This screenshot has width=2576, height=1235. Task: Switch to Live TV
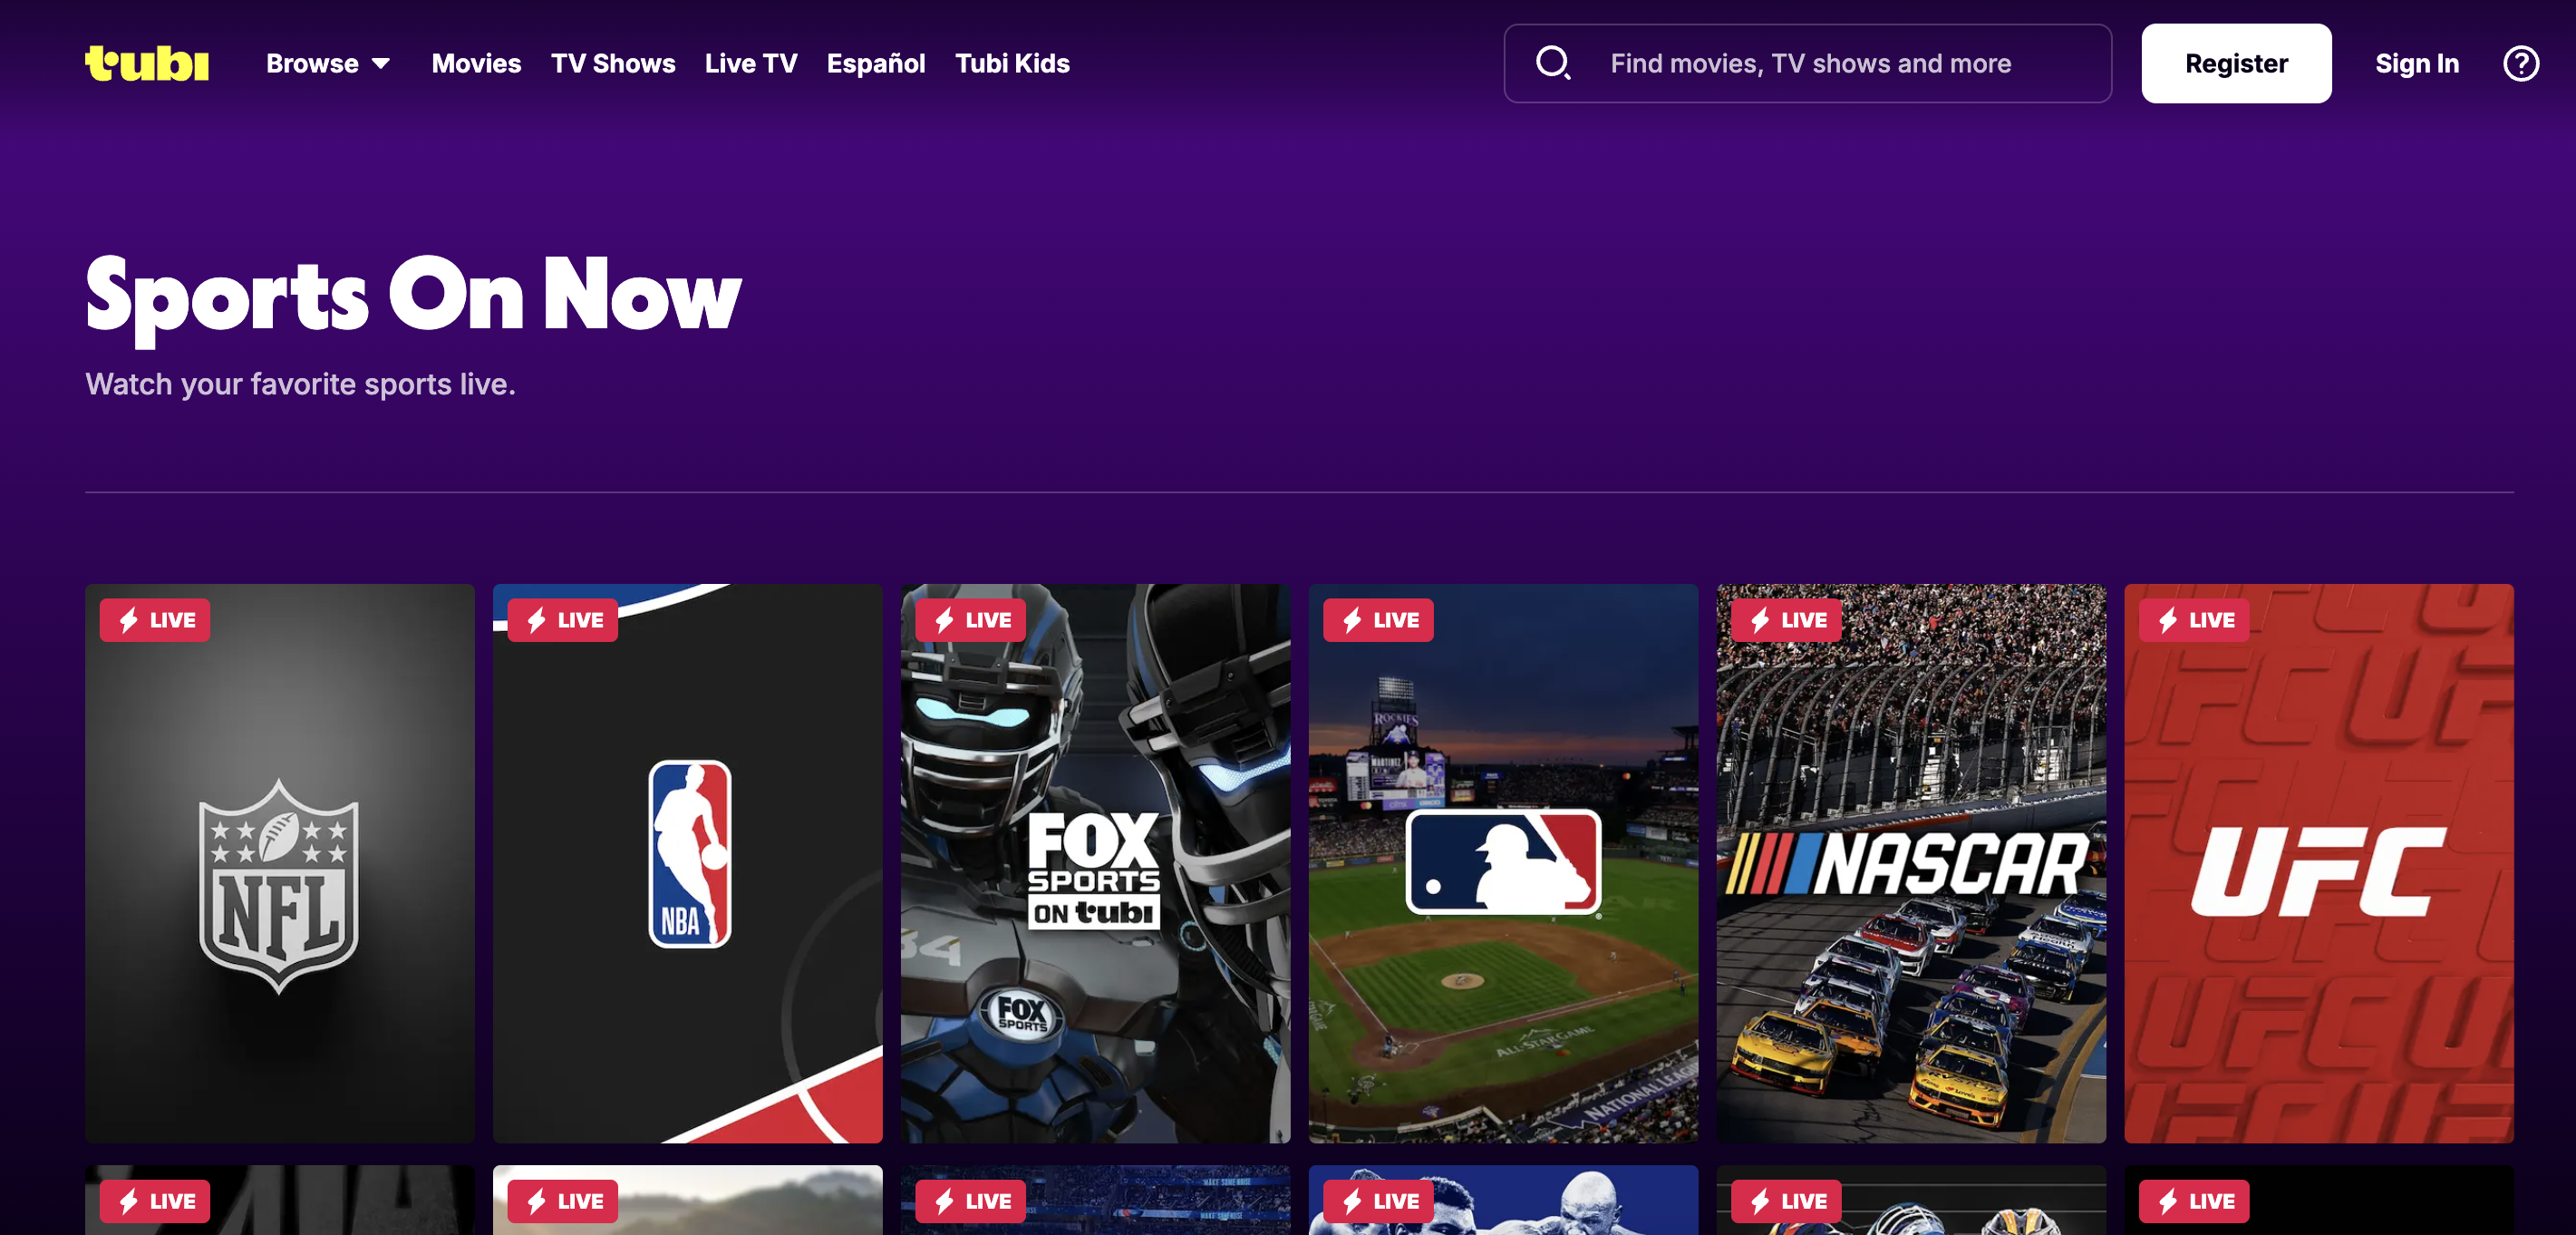coord(751,63)
